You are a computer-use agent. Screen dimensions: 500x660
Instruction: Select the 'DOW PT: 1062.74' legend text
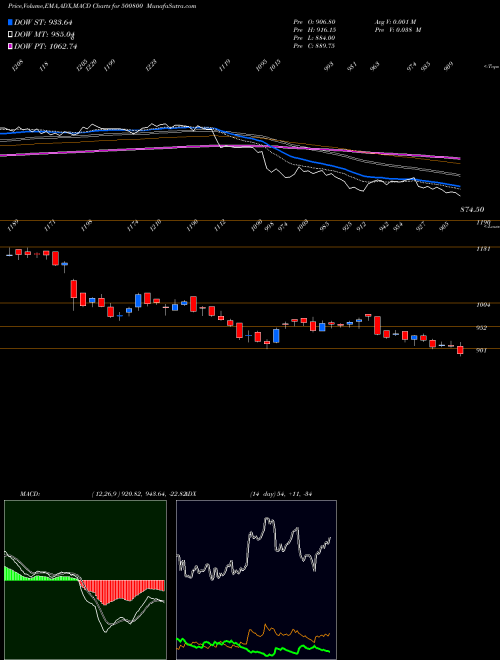(45, 46)
